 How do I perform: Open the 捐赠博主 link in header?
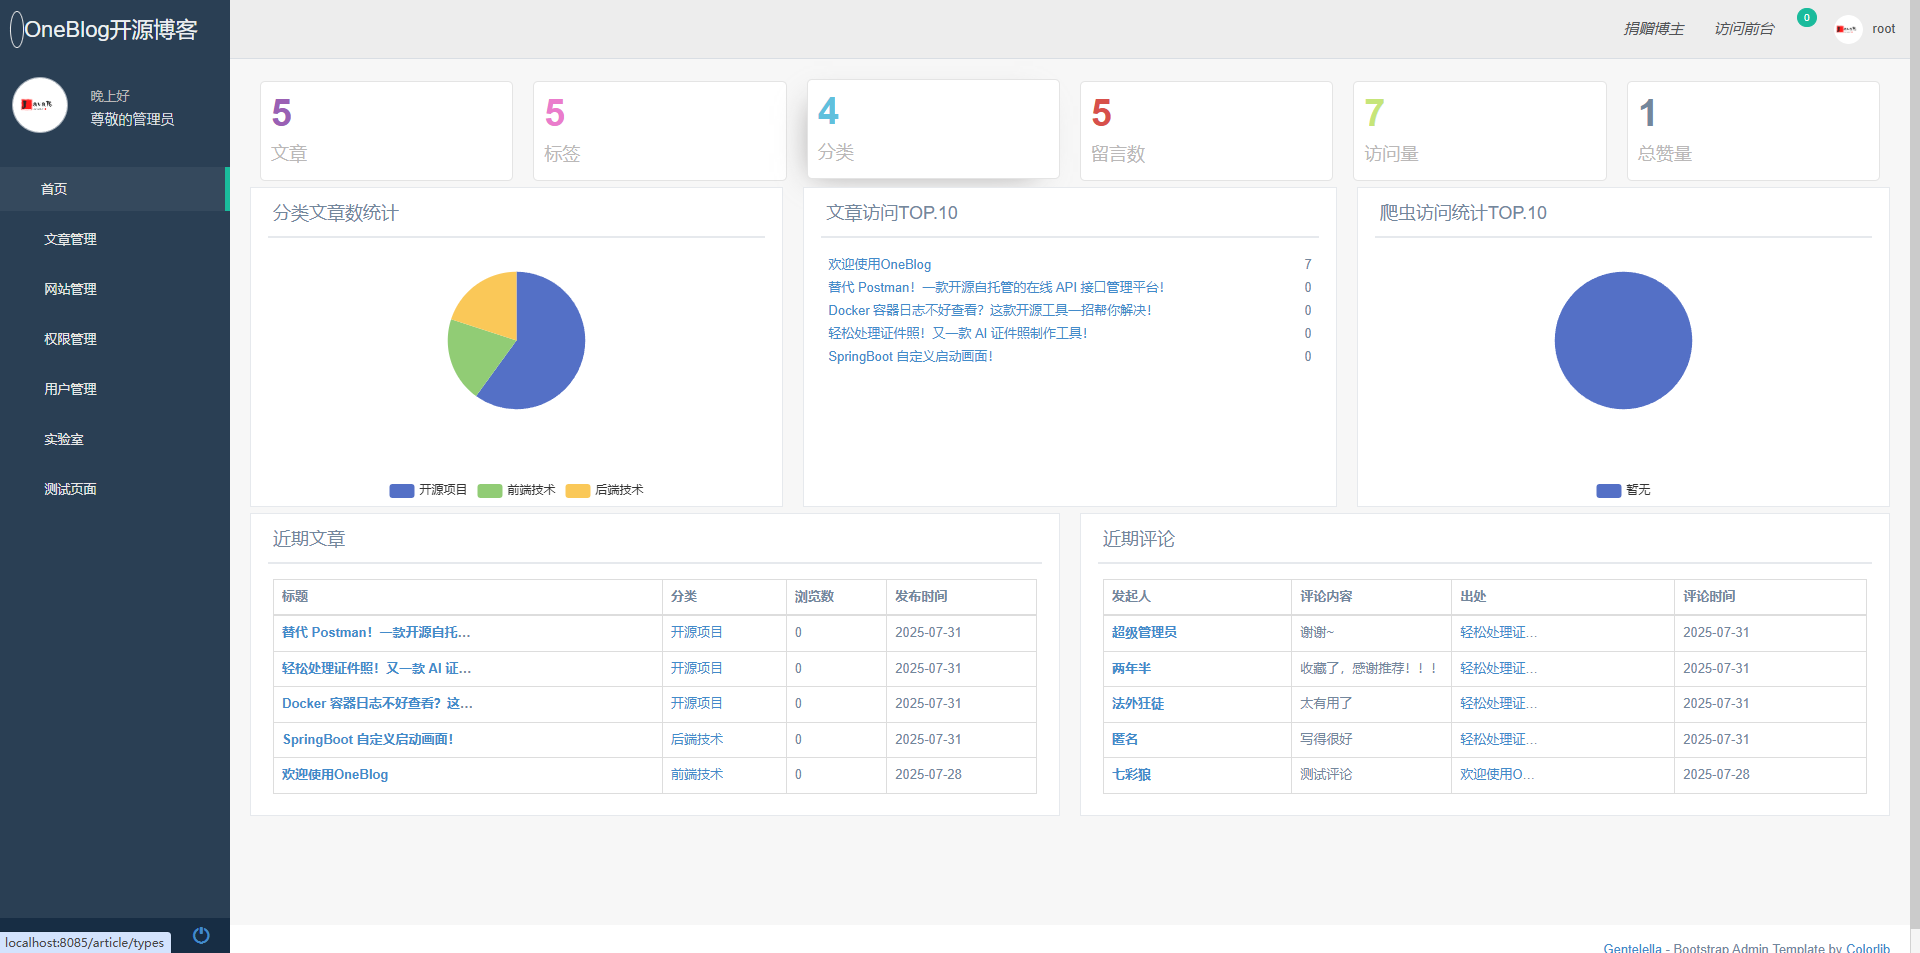[x=1653, y=29]
